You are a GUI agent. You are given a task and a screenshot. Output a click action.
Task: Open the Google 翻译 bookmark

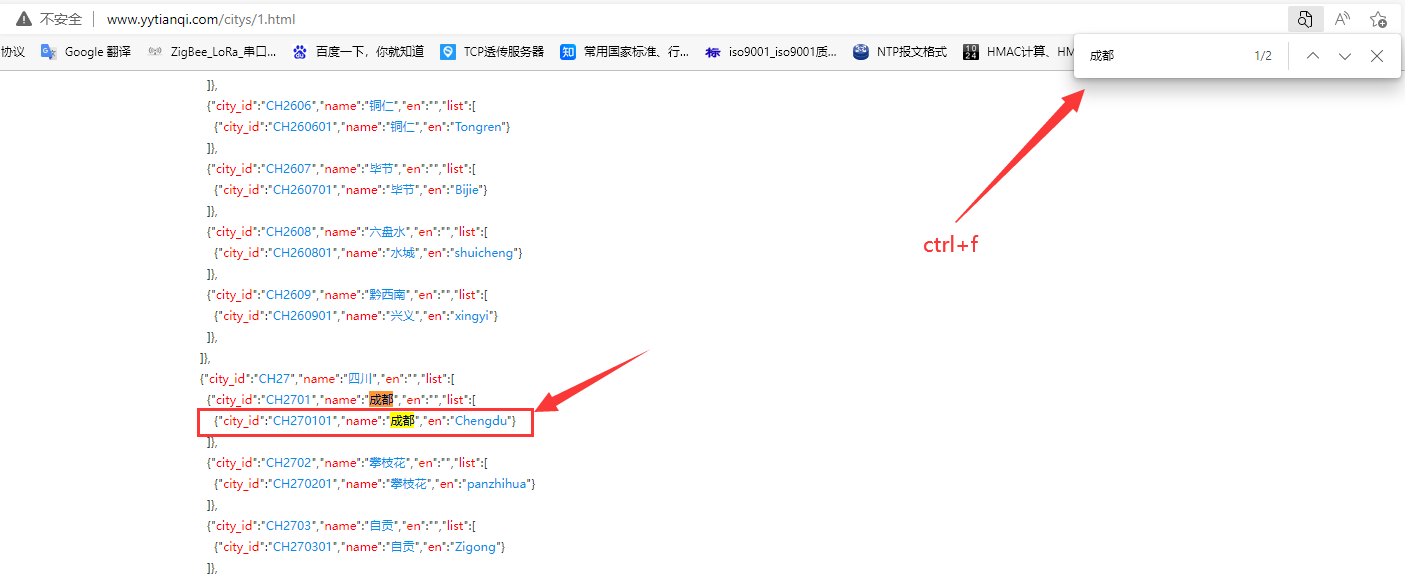[86, 52]
